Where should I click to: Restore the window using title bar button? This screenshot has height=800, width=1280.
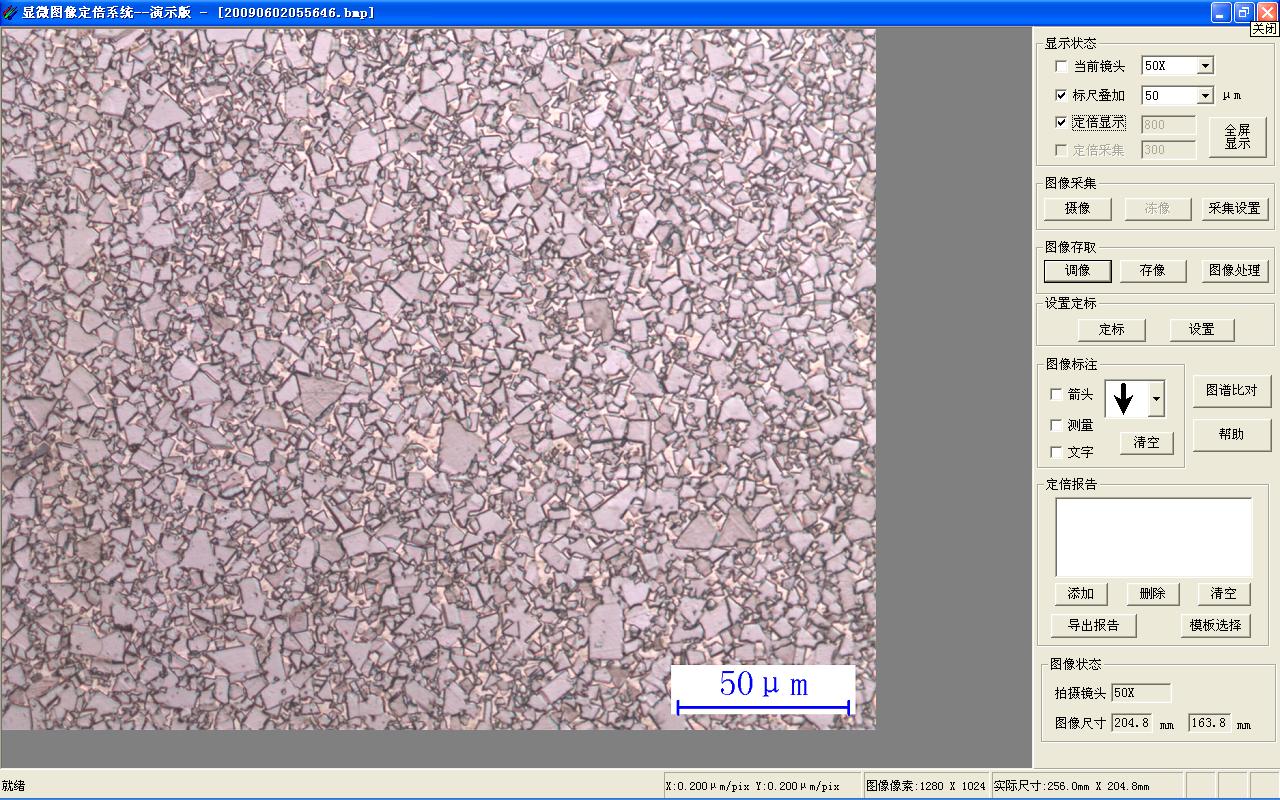[1244, 12]
